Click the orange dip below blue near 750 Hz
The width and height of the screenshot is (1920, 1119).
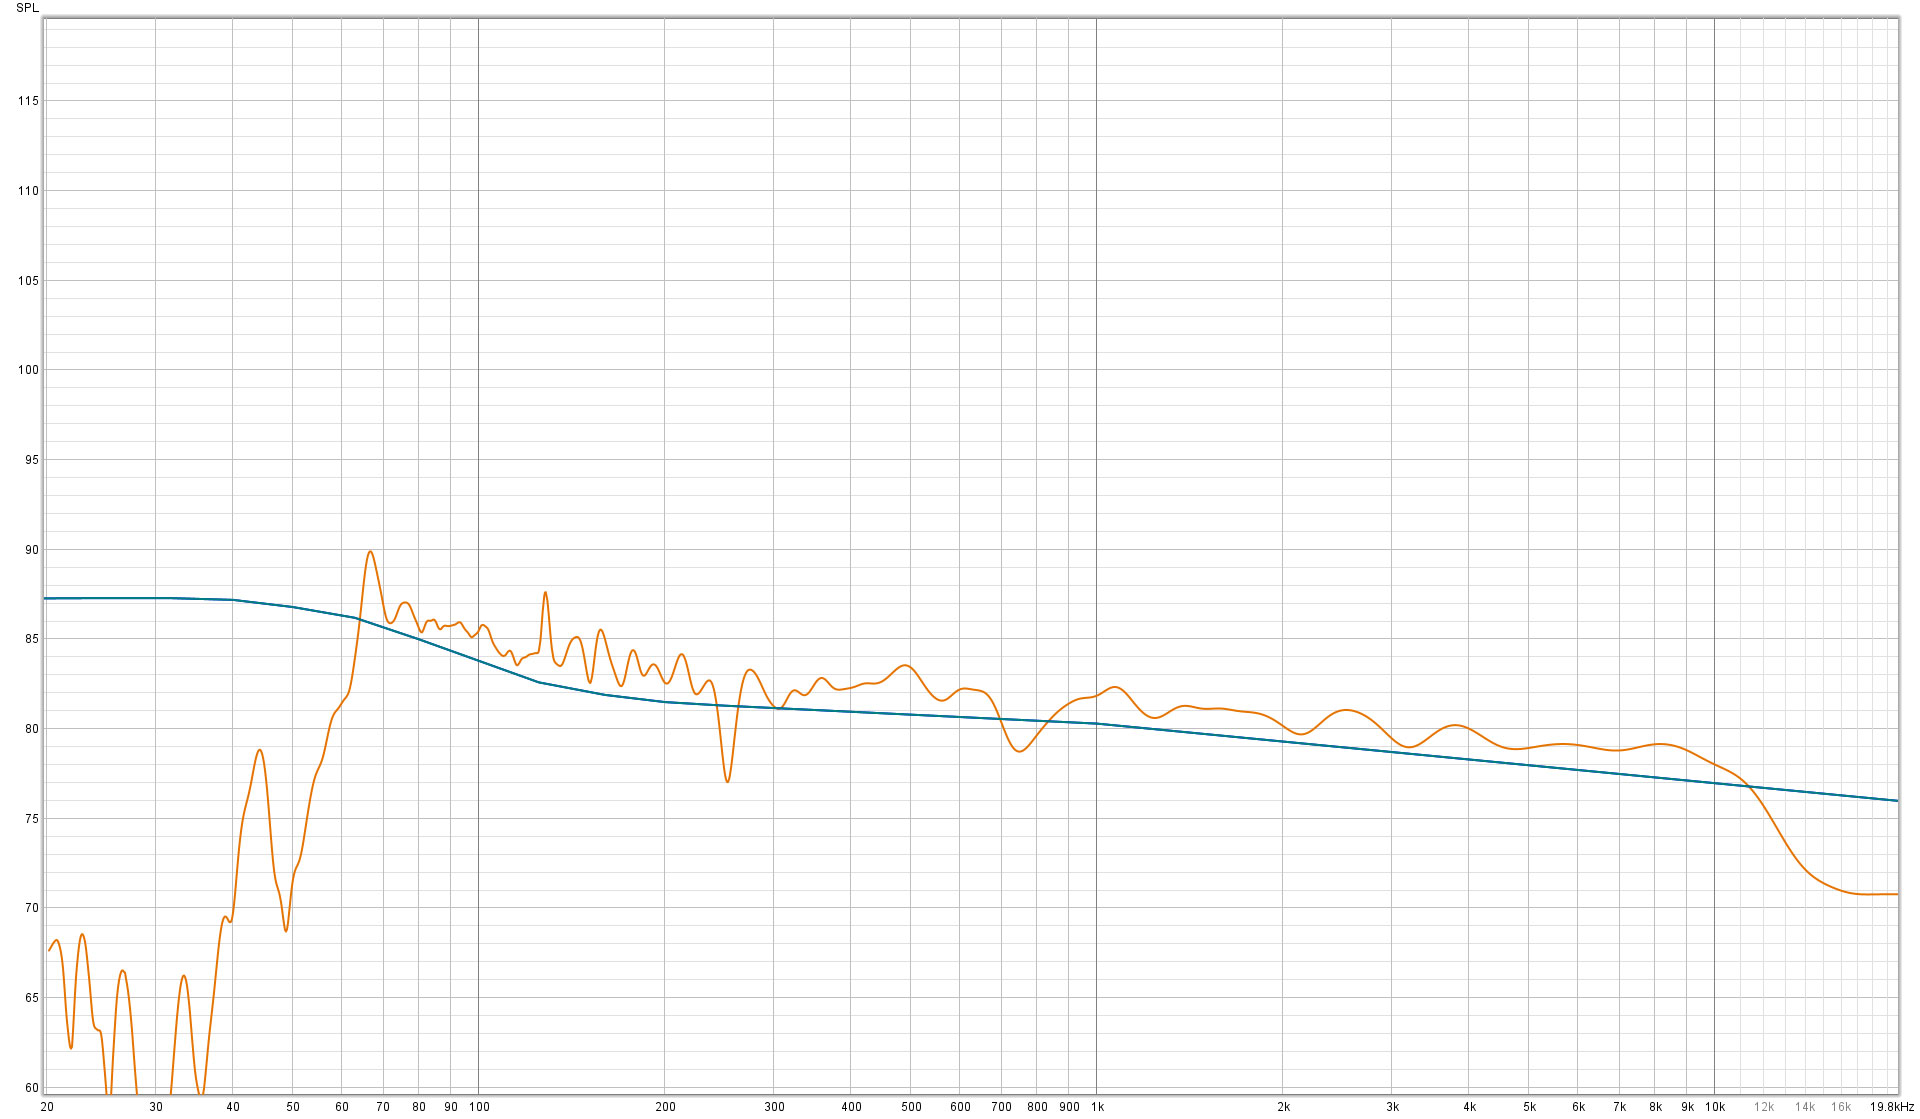pyautogui.click(x=1019, y=750)
